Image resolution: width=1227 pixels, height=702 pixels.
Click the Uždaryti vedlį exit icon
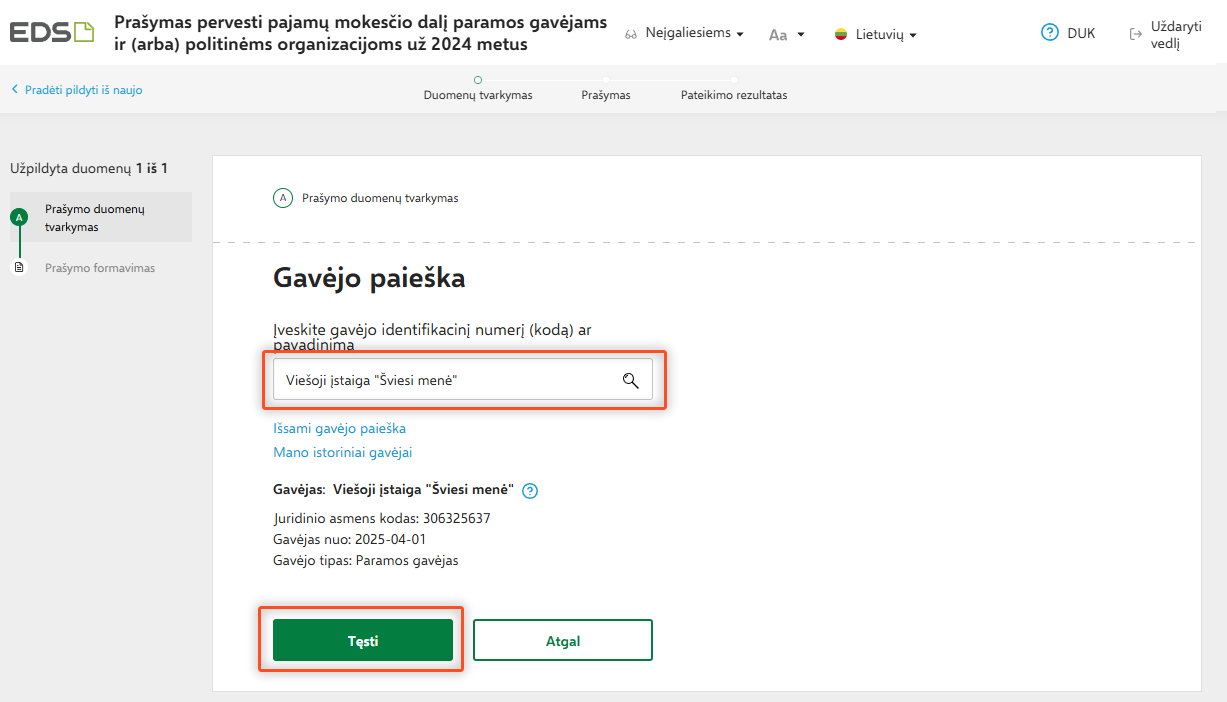(x=1135, y=34)
